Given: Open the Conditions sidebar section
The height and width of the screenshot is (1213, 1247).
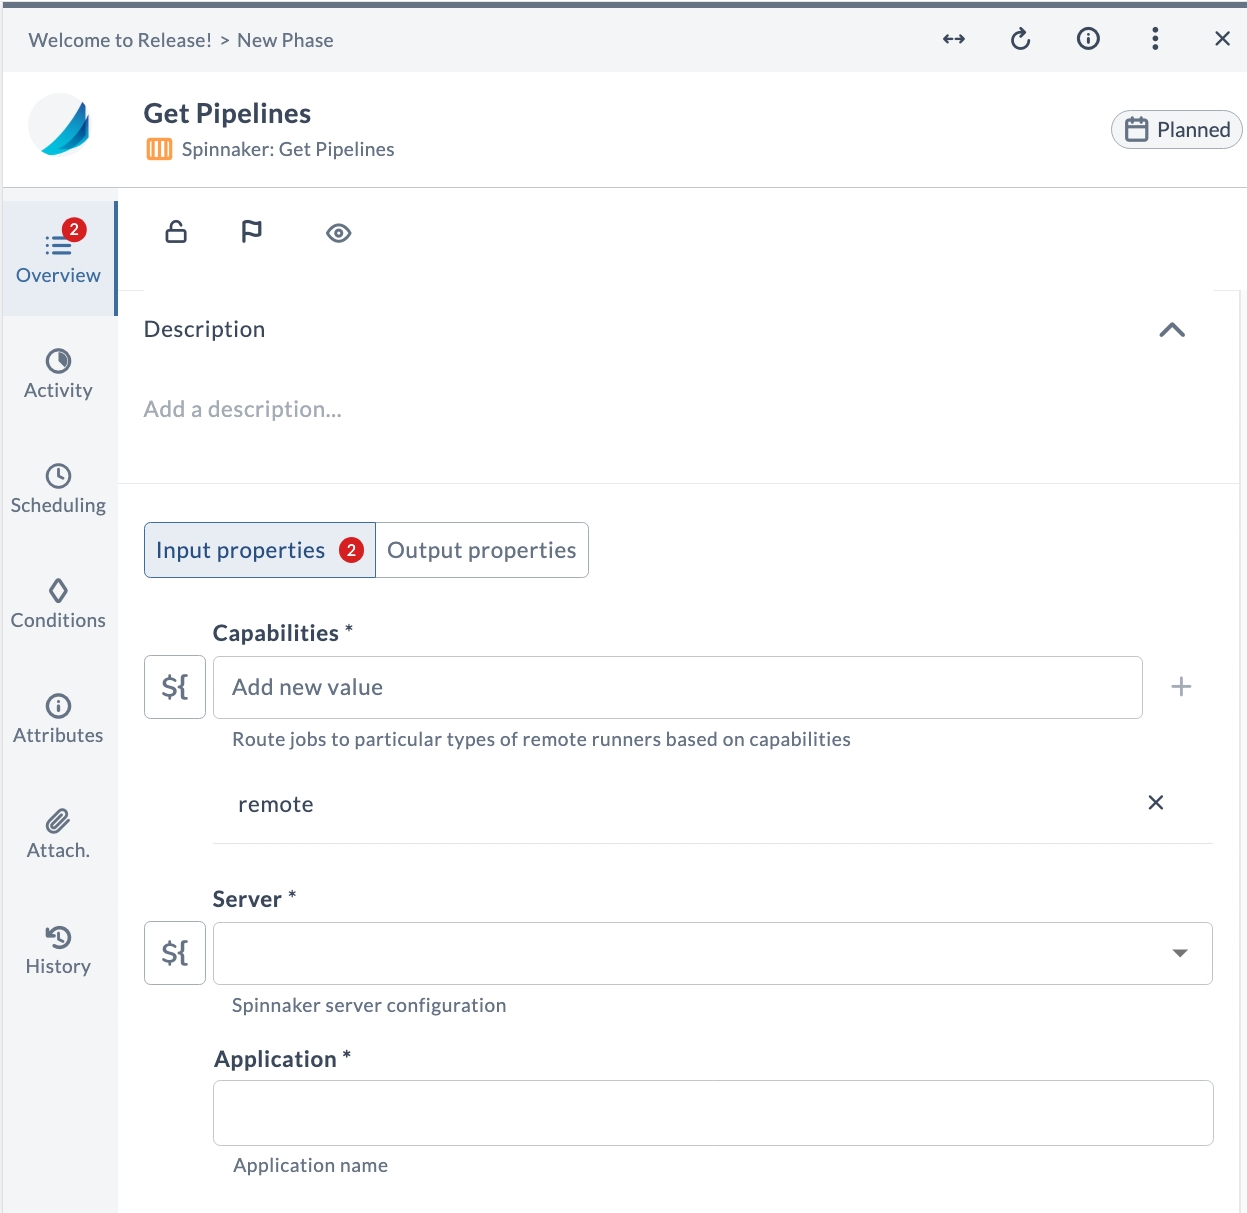Looking at the screenshot, I should click(x=57, y=603).
